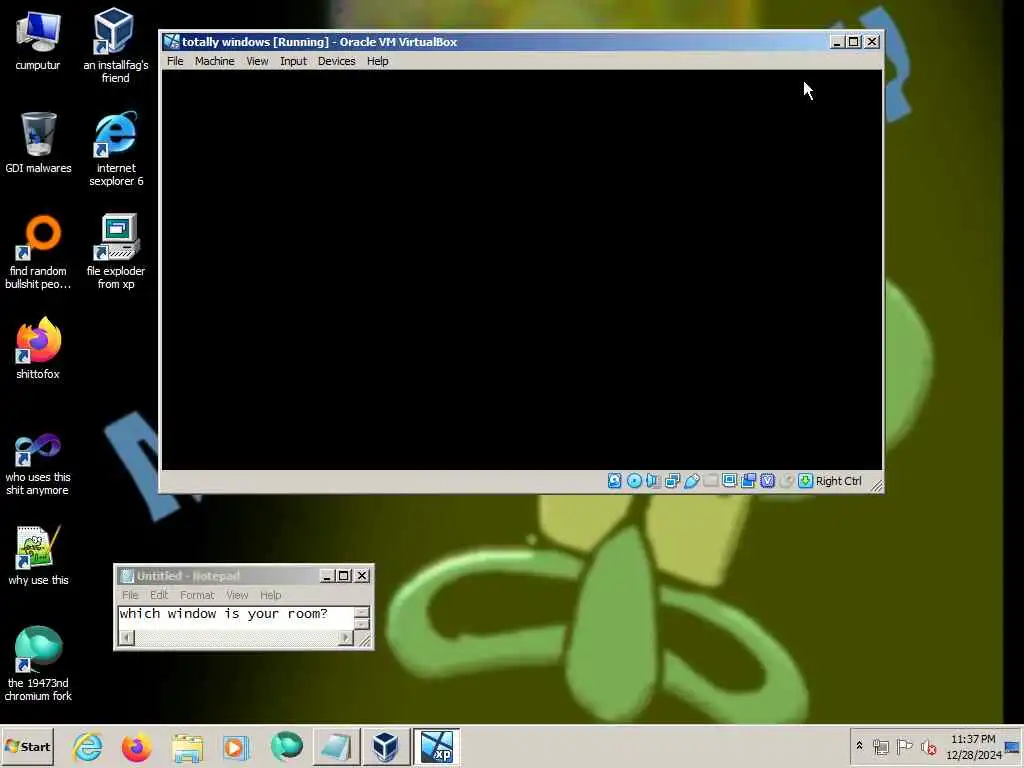Select the internet sexplorer 6 shortcut
This screenshot has height=768, width=1024.
click(116, 149)
